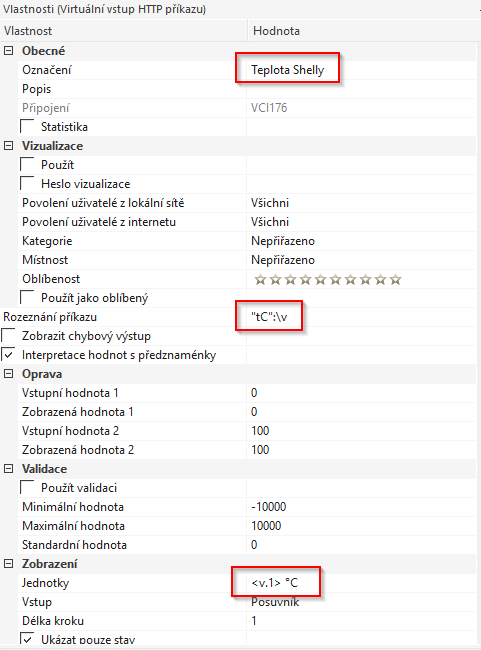Image resolution: width=481 pixels, height=650 pixels.
Task: Select the Oblíbenost property label
Action: coord(51,279)
